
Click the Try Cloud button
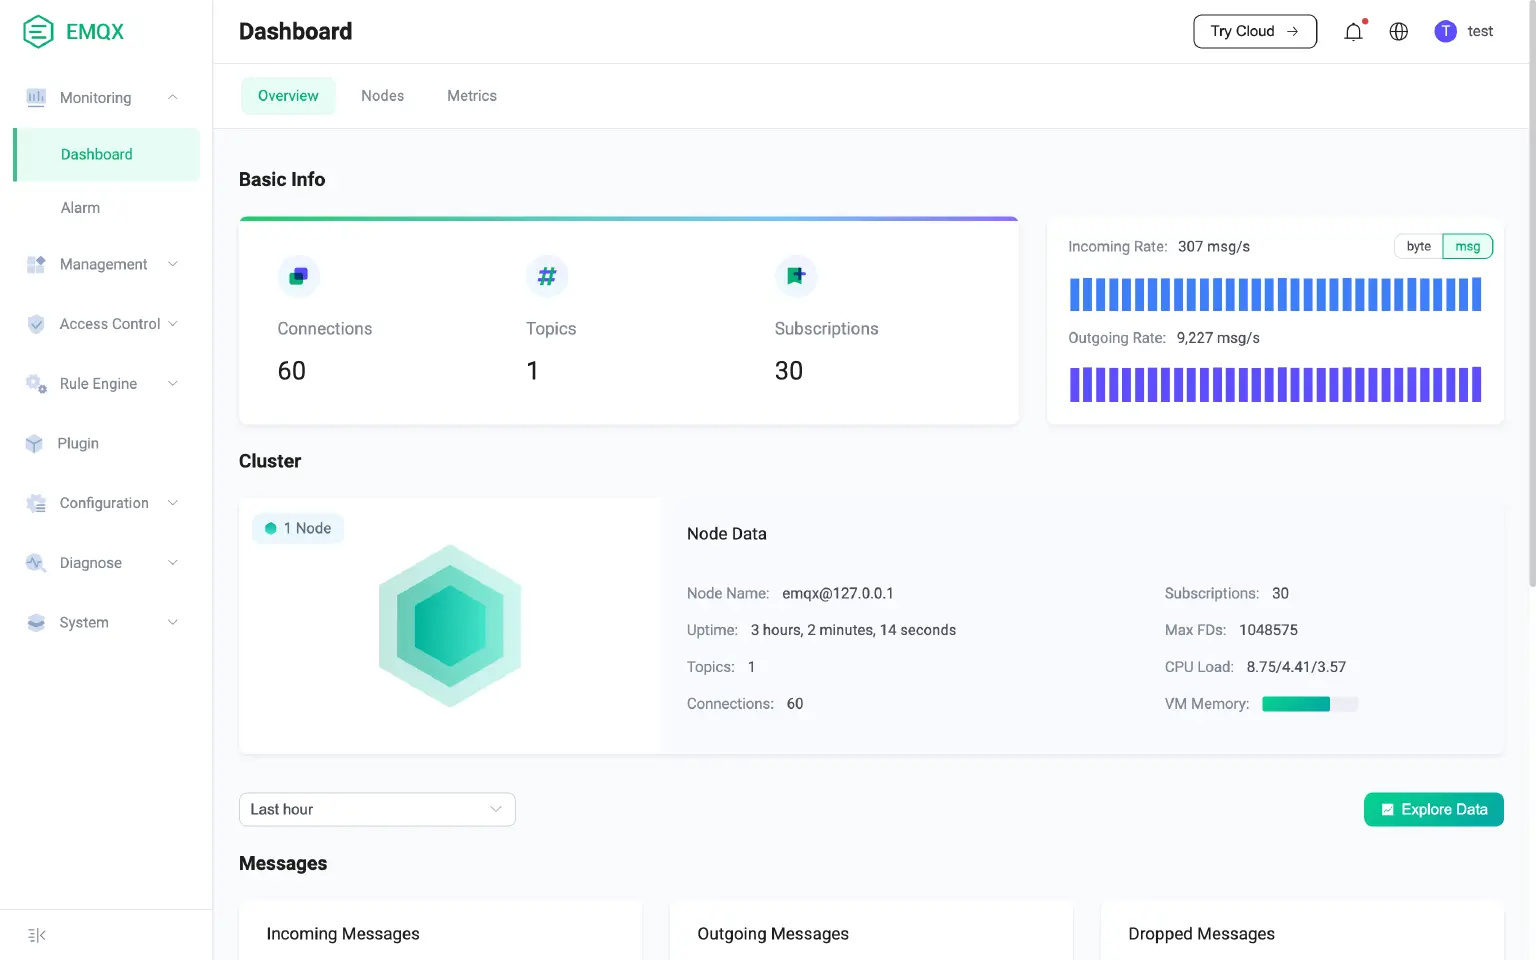click(1254, 32)
